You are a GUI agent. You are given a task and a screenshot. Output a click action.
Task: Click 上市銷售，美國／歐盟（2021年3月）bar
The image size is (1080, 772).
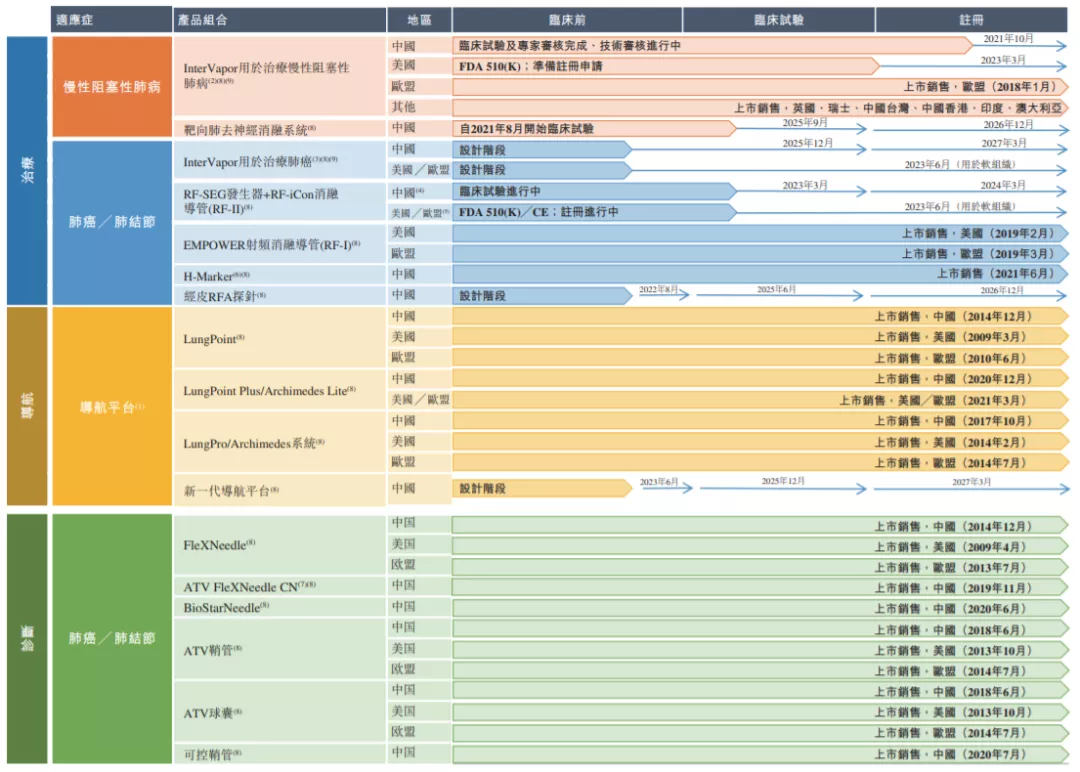(x=760, y=399)
